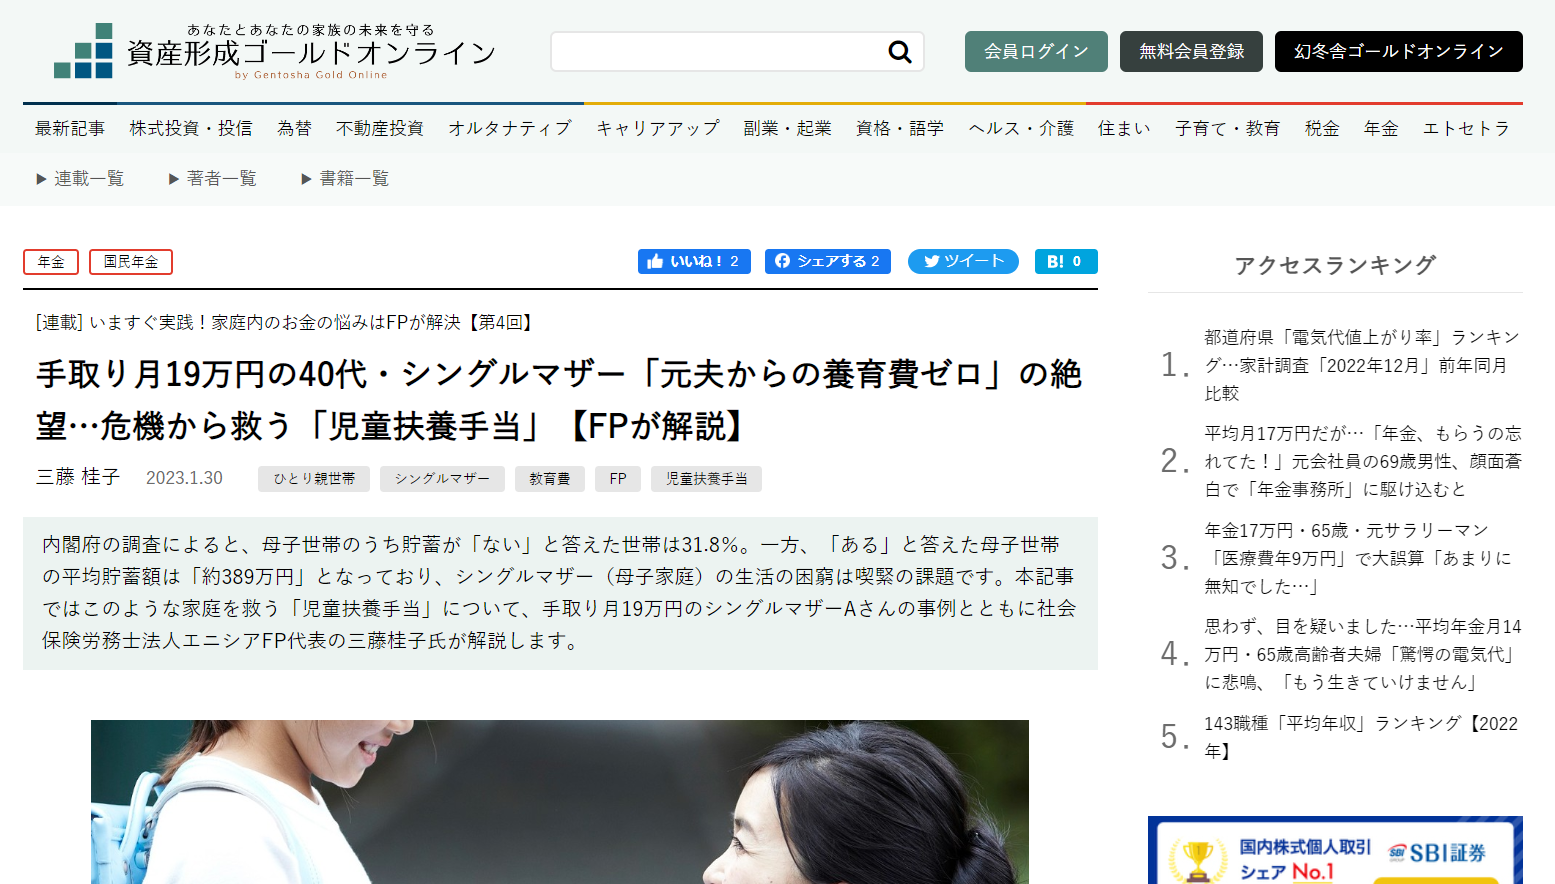Open the 最新記事 menu item
Viewport: 1555px width, 884px height.
click(70, 128)
